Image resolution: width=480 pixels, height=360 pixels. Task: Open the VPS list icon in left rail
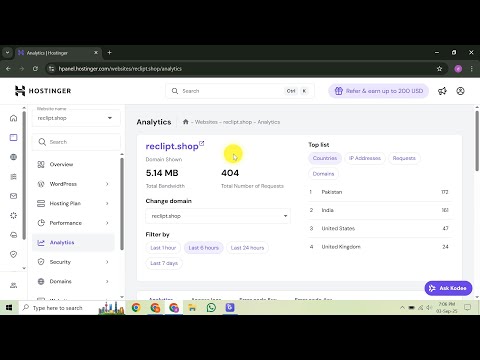pos(13,177)
